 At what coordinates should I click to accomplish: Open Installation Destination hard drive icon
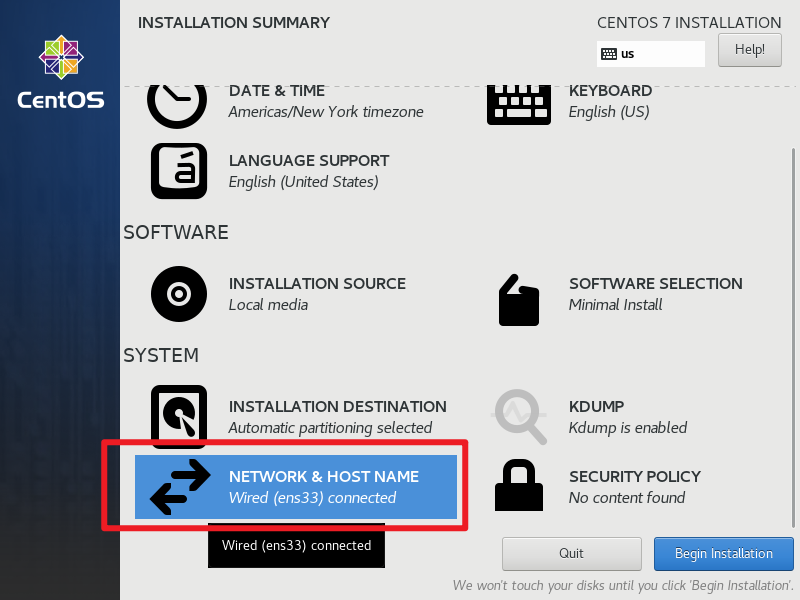(178, 416)
